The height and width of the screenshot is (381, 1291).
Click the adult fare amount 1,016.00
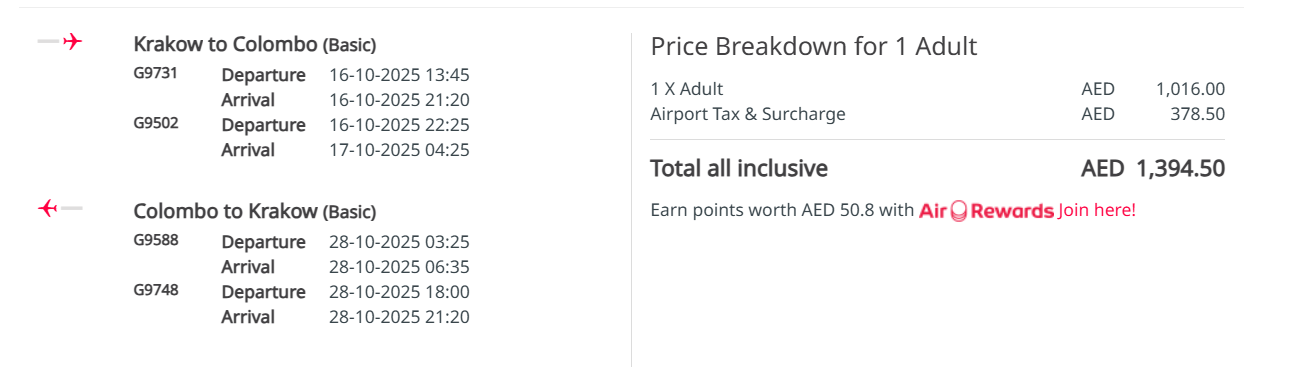pos(1190,89)
